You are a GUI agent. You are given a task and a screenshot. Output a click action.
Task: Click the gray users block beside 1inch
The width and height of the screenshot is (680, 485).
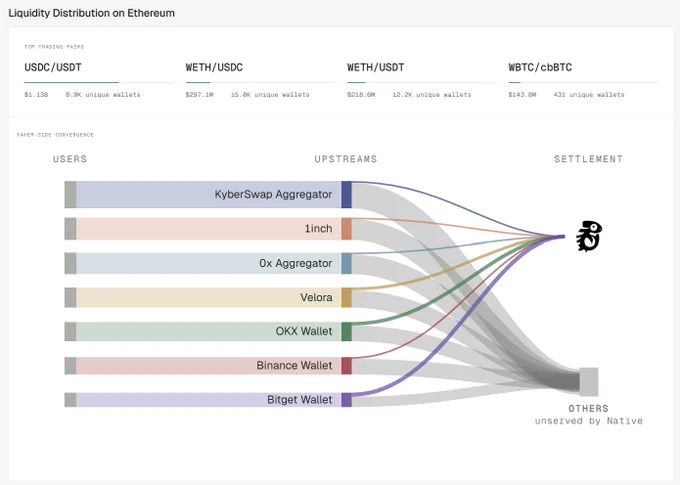[70, 229]
